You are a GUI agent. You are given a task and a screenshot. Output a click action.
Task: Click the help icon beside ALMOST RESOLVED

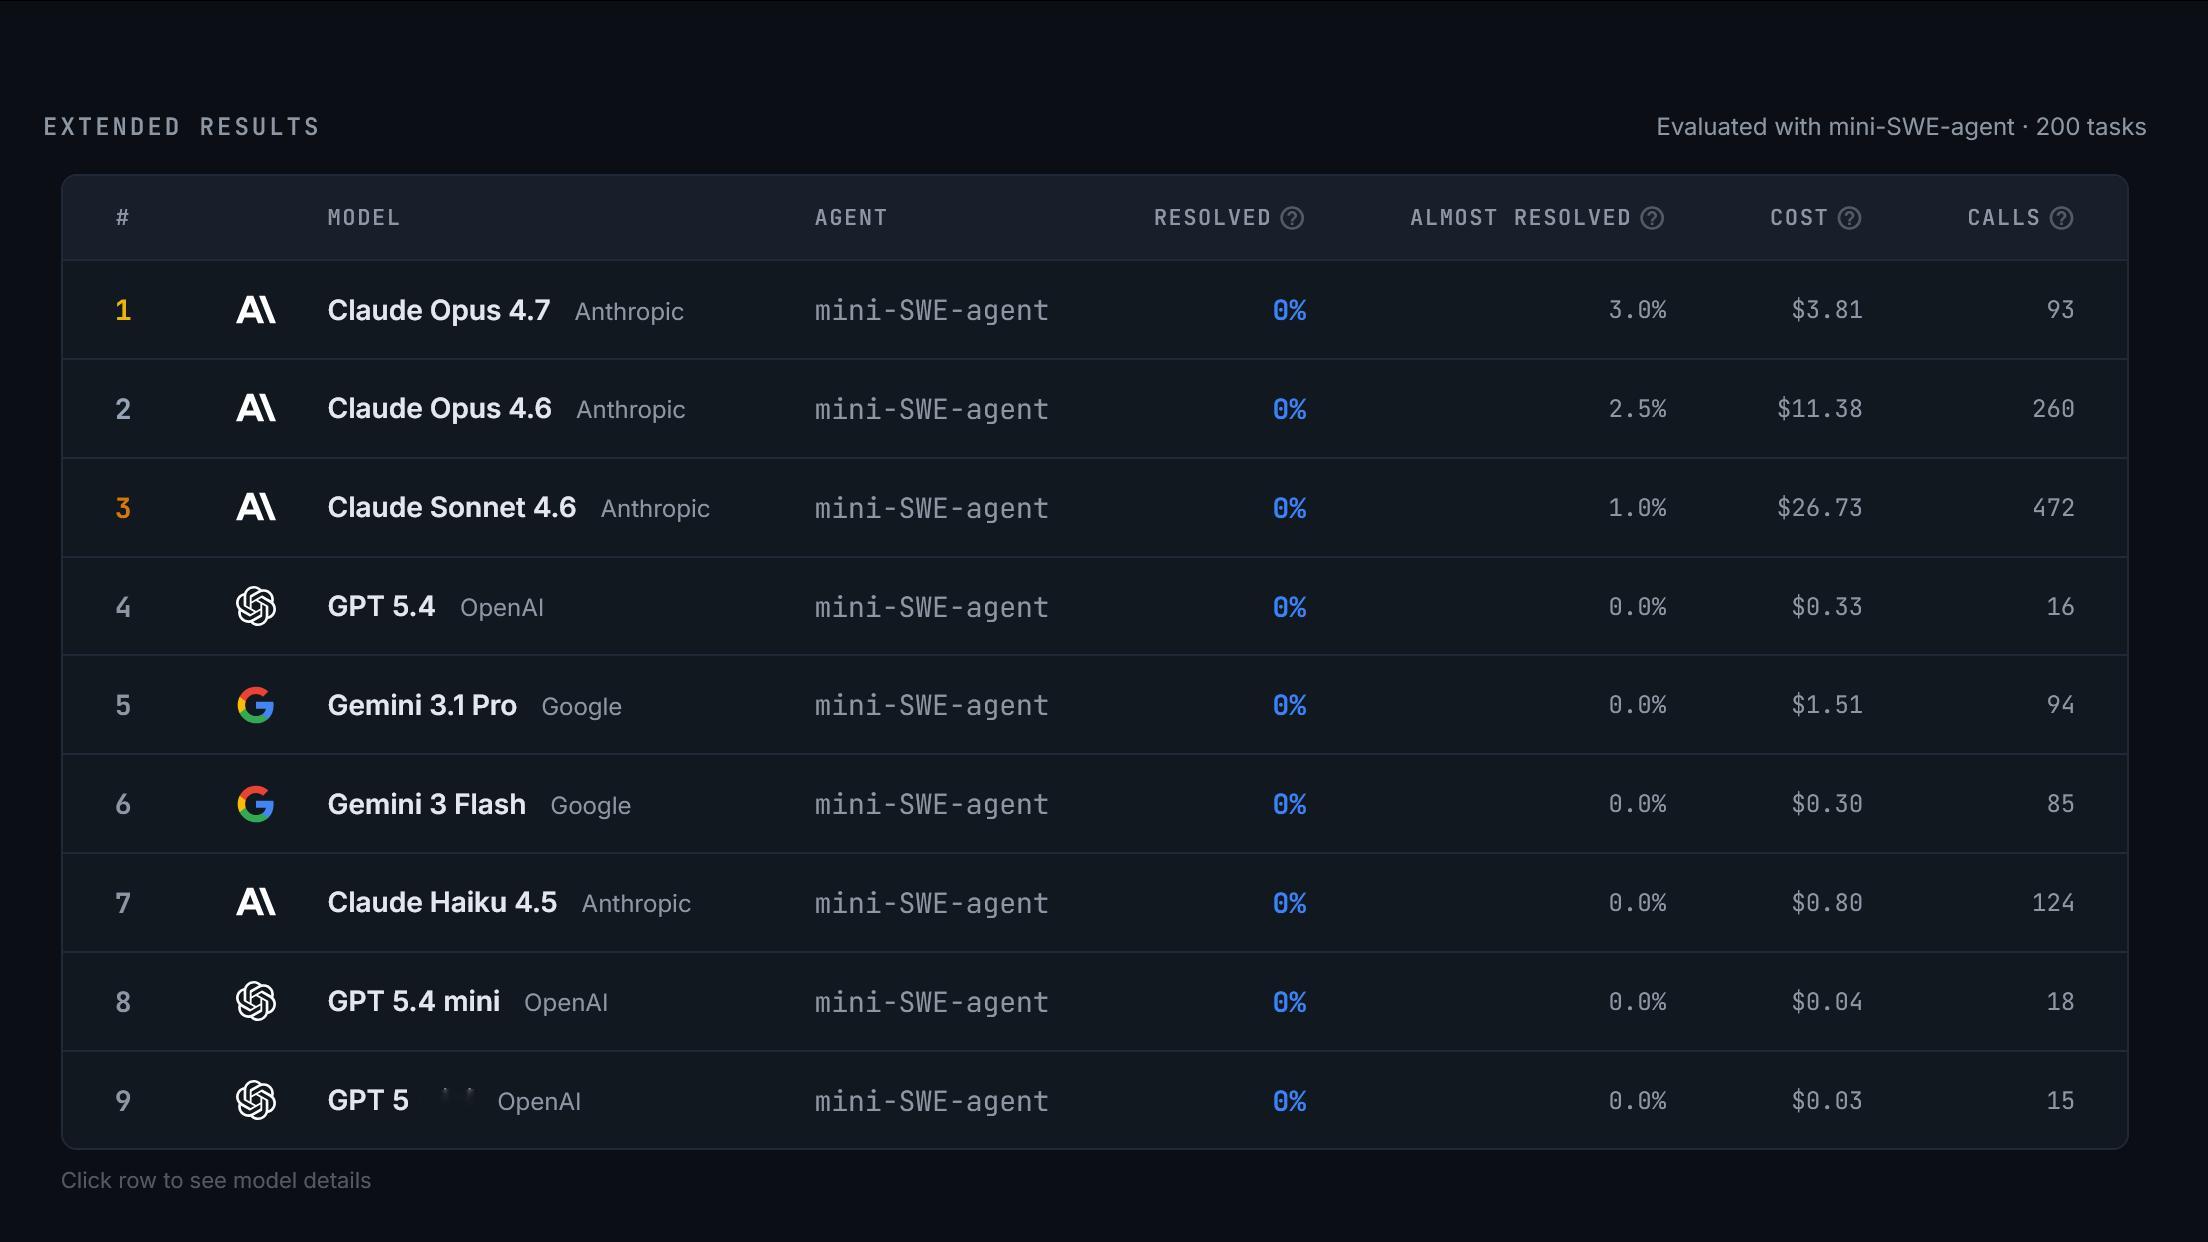(x=1652, y=218)
